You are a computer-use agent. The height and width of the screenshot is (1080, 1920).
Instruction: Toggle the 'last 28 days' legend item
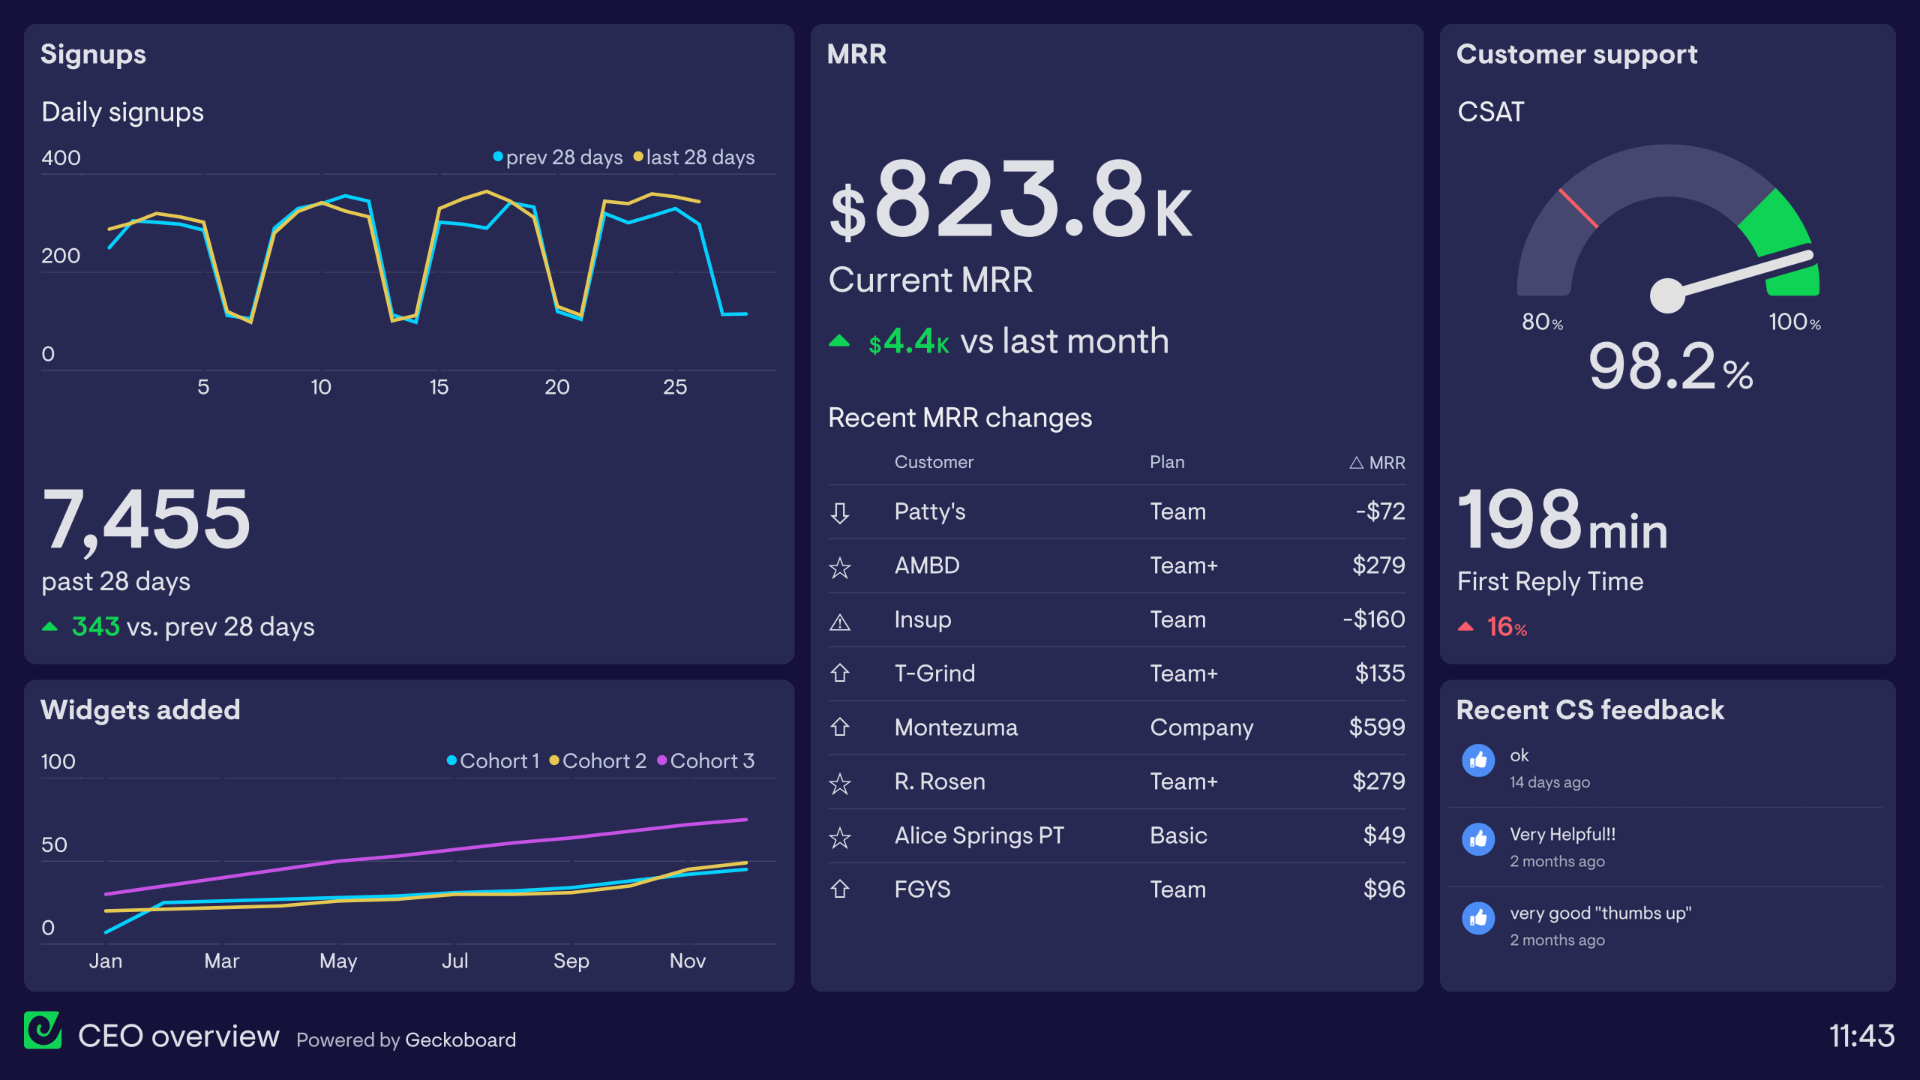(x=695, y=158)
